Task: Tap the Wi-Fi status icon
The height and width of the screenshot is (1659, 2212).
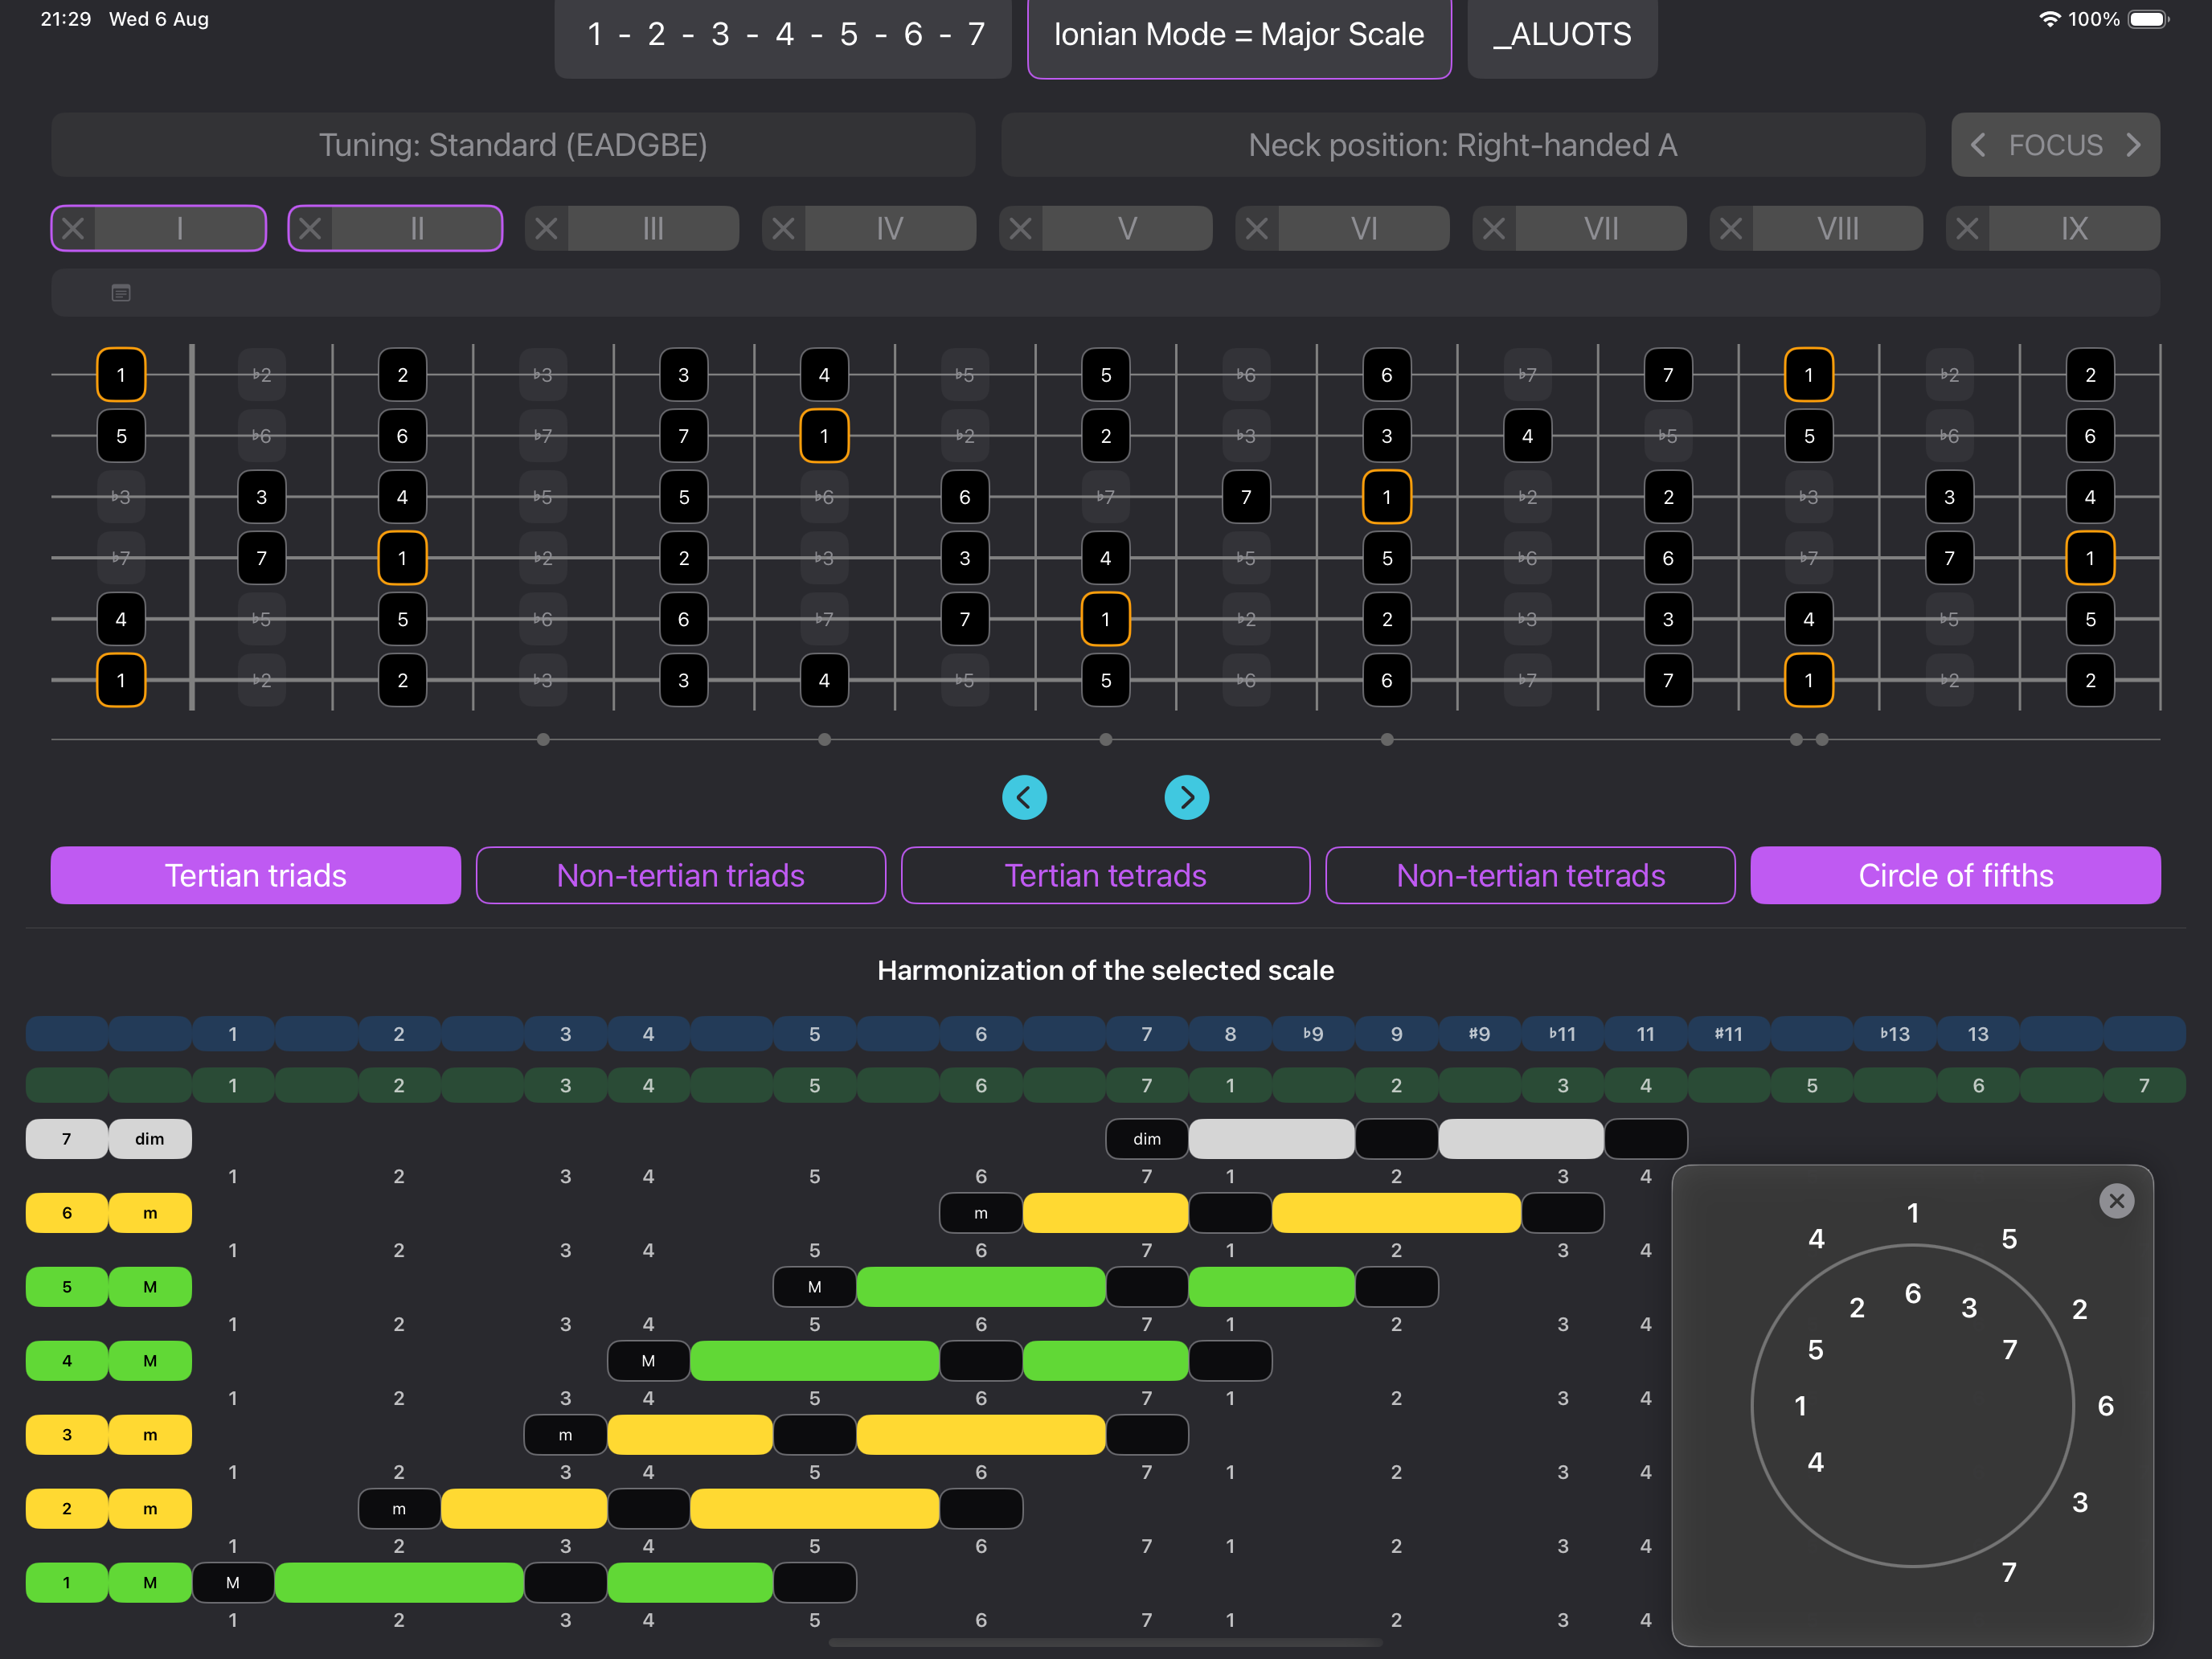Action: pyautogui.click(x=2049, y=19)
